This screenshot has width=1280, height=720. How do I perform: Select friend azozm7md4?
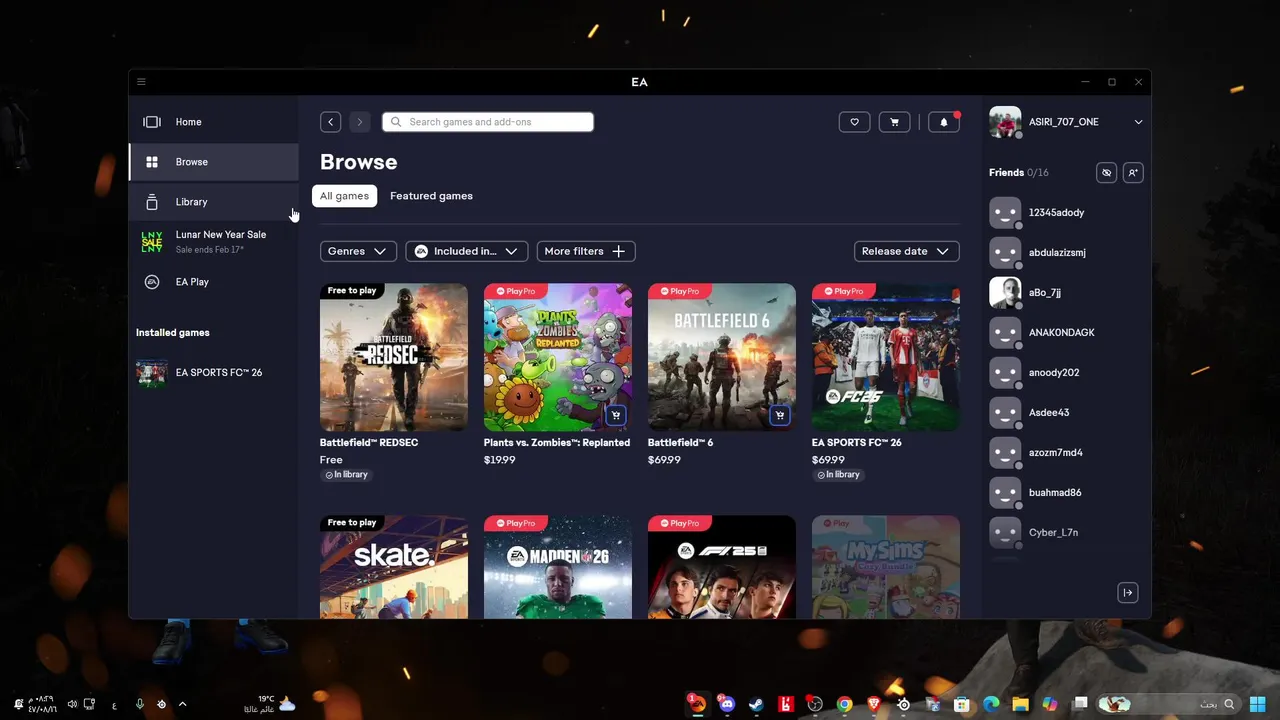[1065, 453]
